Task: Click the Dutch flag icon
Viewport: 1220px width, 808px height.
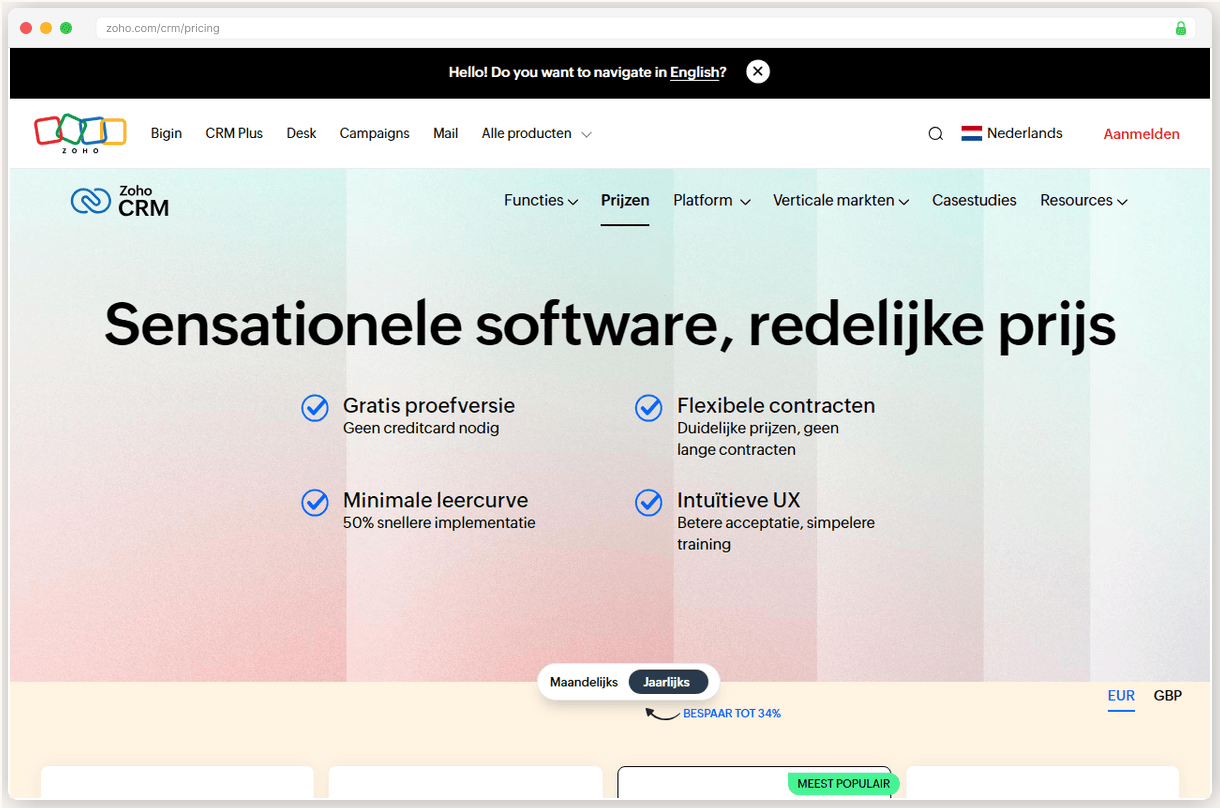Action: pyautogui.click(x=970, y=132)
